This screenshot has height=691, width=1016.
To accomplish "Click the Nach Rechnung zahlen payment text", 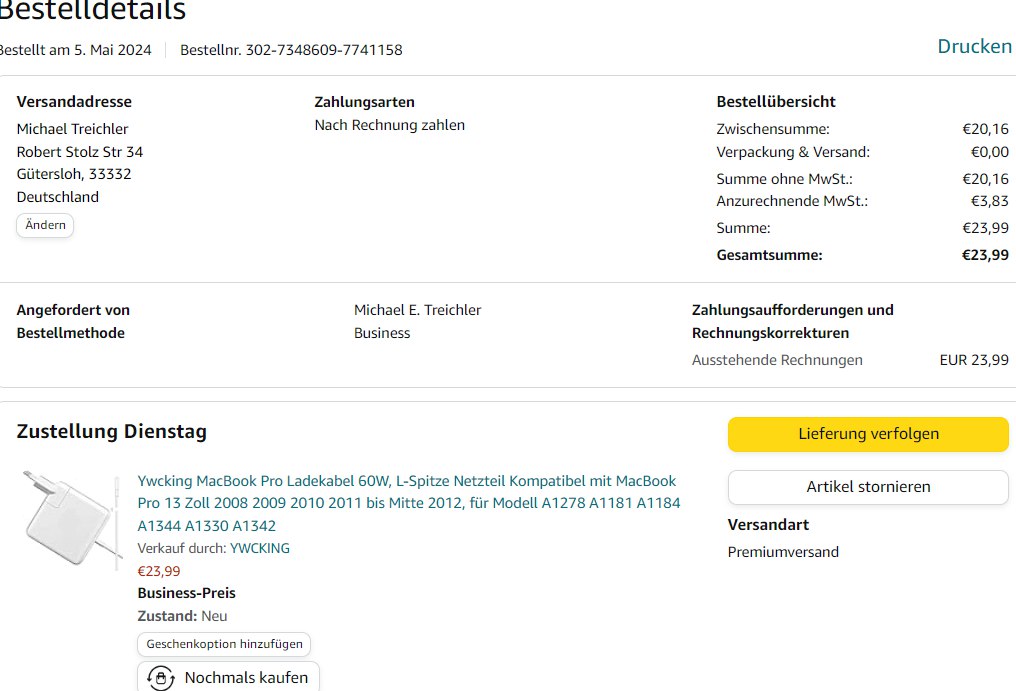I will pos(389,125).
